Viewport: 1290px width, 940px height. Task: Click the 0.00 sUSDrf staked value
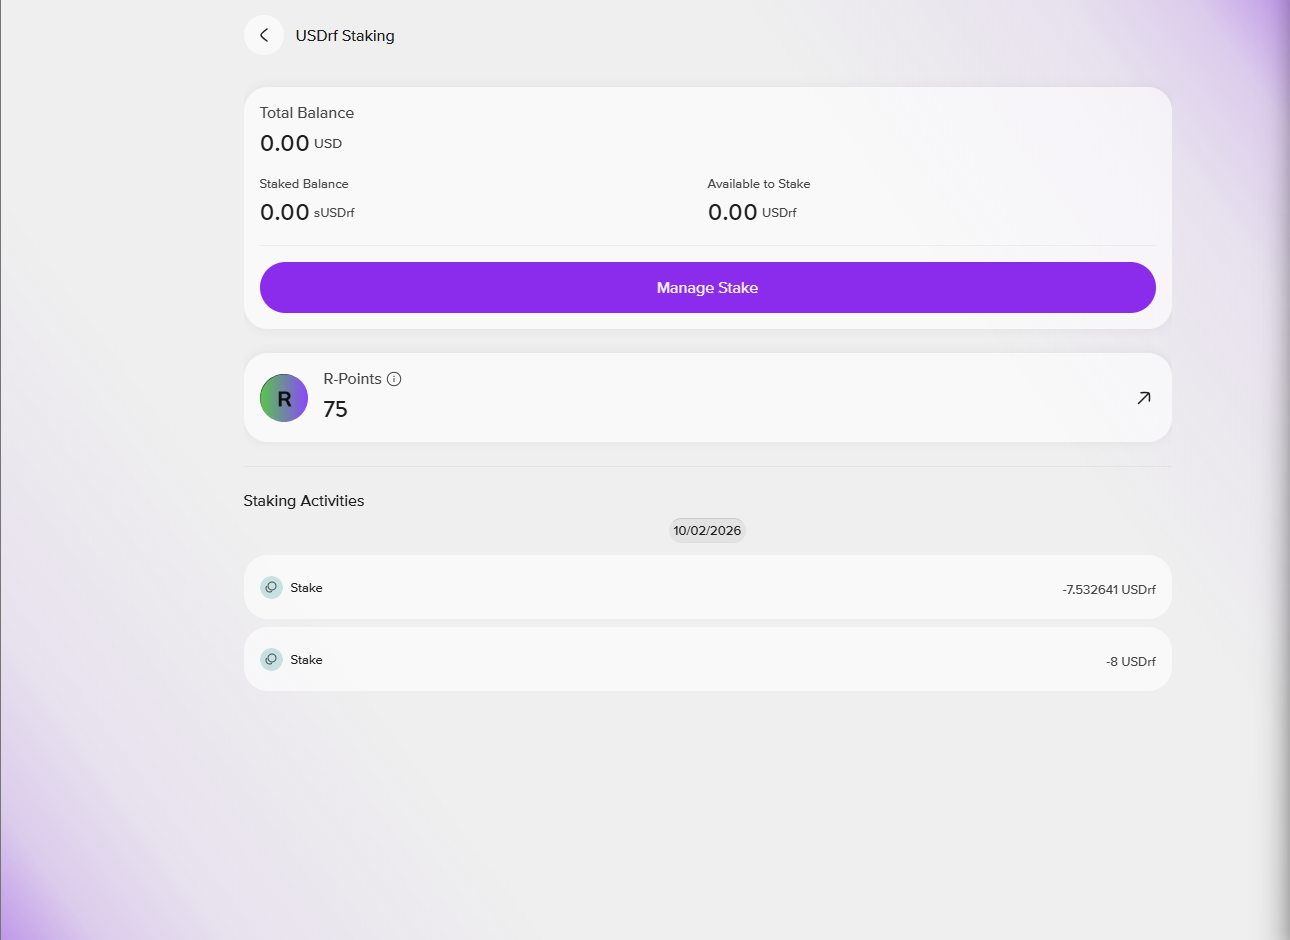point(307,212)
